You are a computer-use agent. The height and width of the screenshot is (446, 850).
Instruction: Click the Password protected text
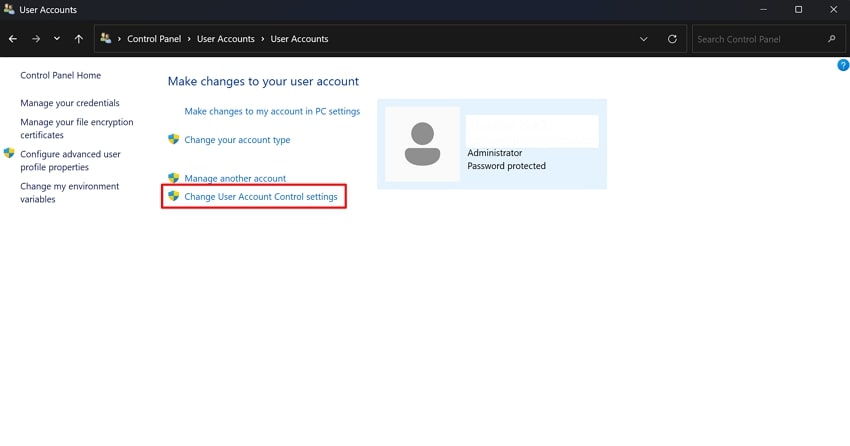click(x=506, y=166)
